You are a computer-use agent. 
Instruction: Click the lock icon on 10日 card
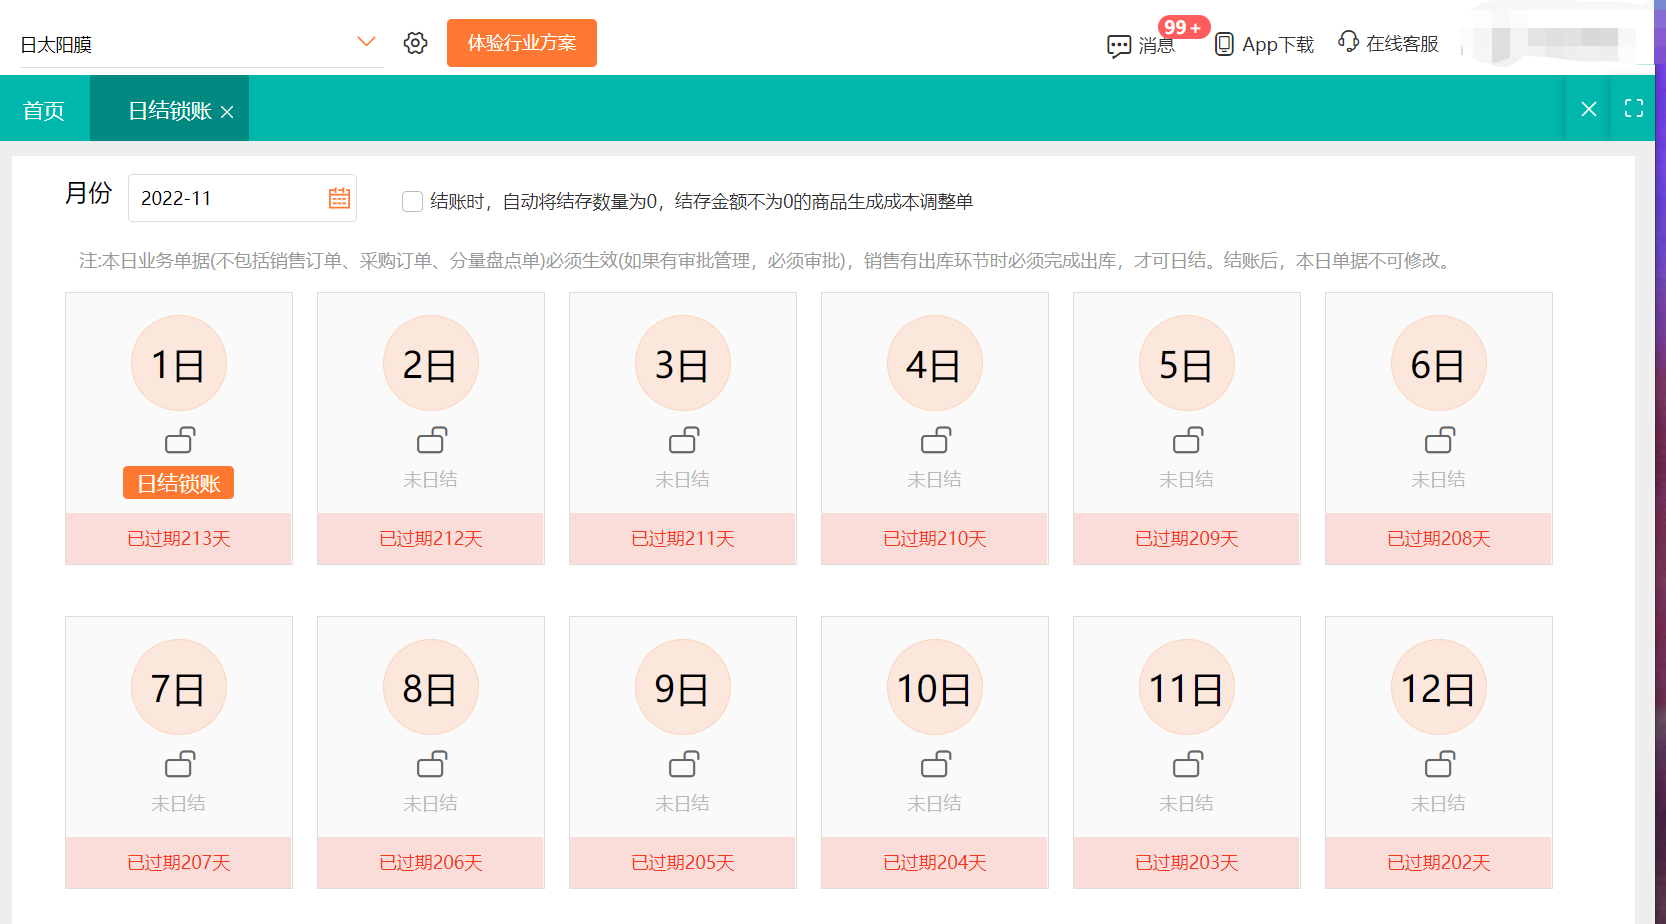click(934, 764)
